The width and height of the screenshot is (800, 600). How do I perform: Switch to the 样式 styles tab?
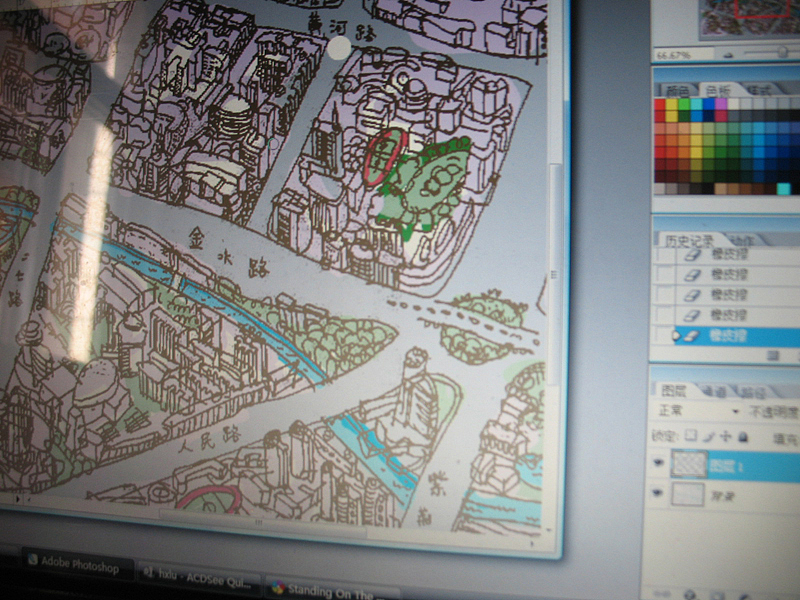759,90
